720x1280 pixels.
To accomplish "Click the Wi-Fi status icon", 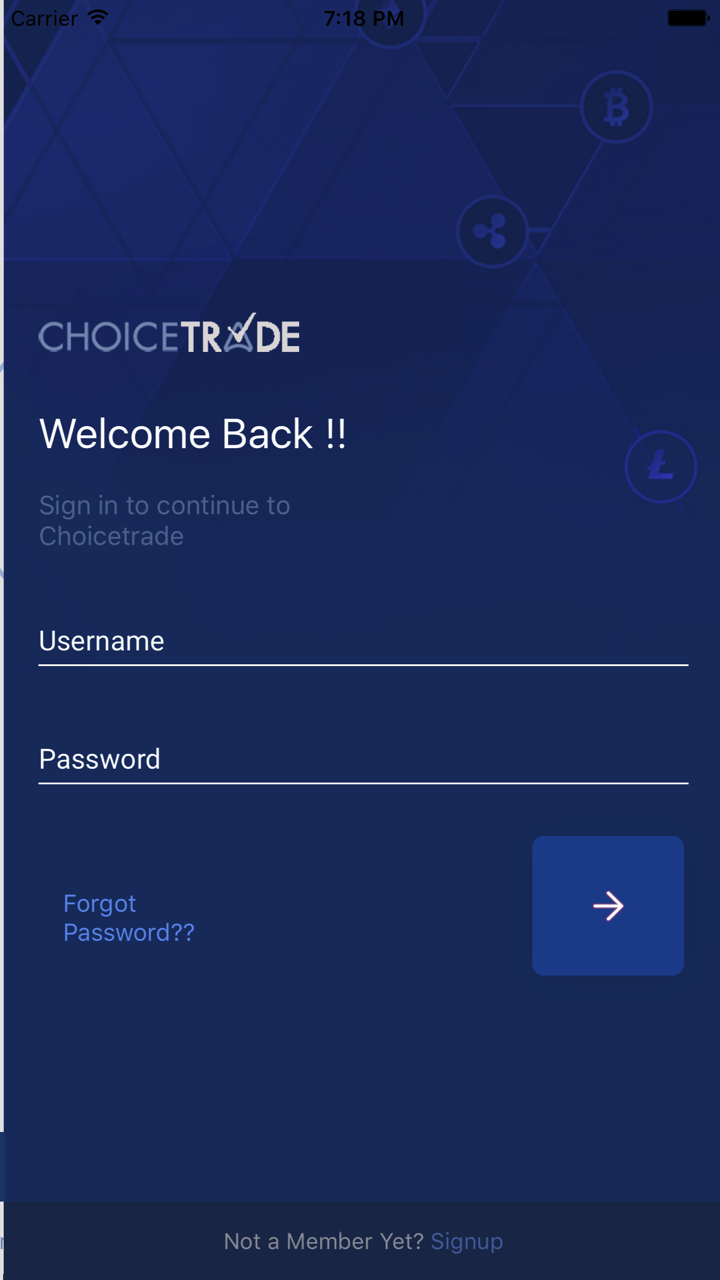I will [x=97, y=18].
